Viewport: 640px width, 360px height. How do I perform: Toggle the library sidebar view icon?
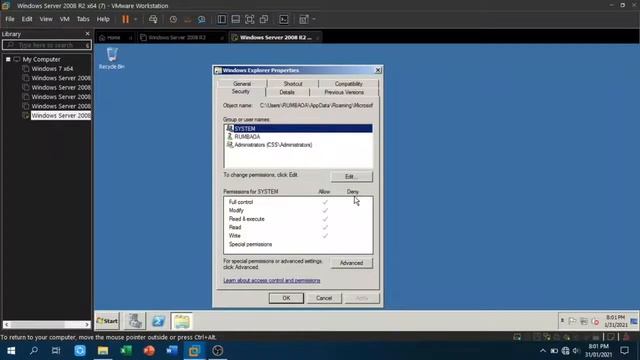(x=221, y=19)
